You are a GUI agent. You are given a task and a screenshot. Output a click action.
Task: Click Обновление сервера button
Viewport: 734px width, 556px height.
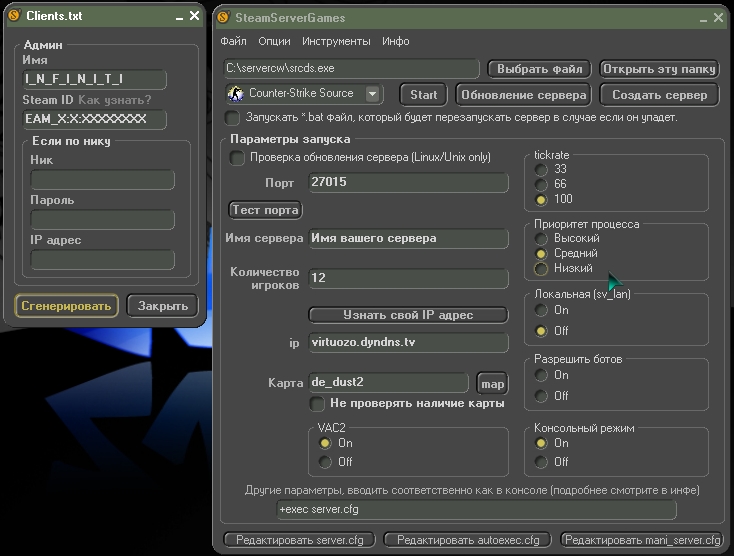(523, 95)
